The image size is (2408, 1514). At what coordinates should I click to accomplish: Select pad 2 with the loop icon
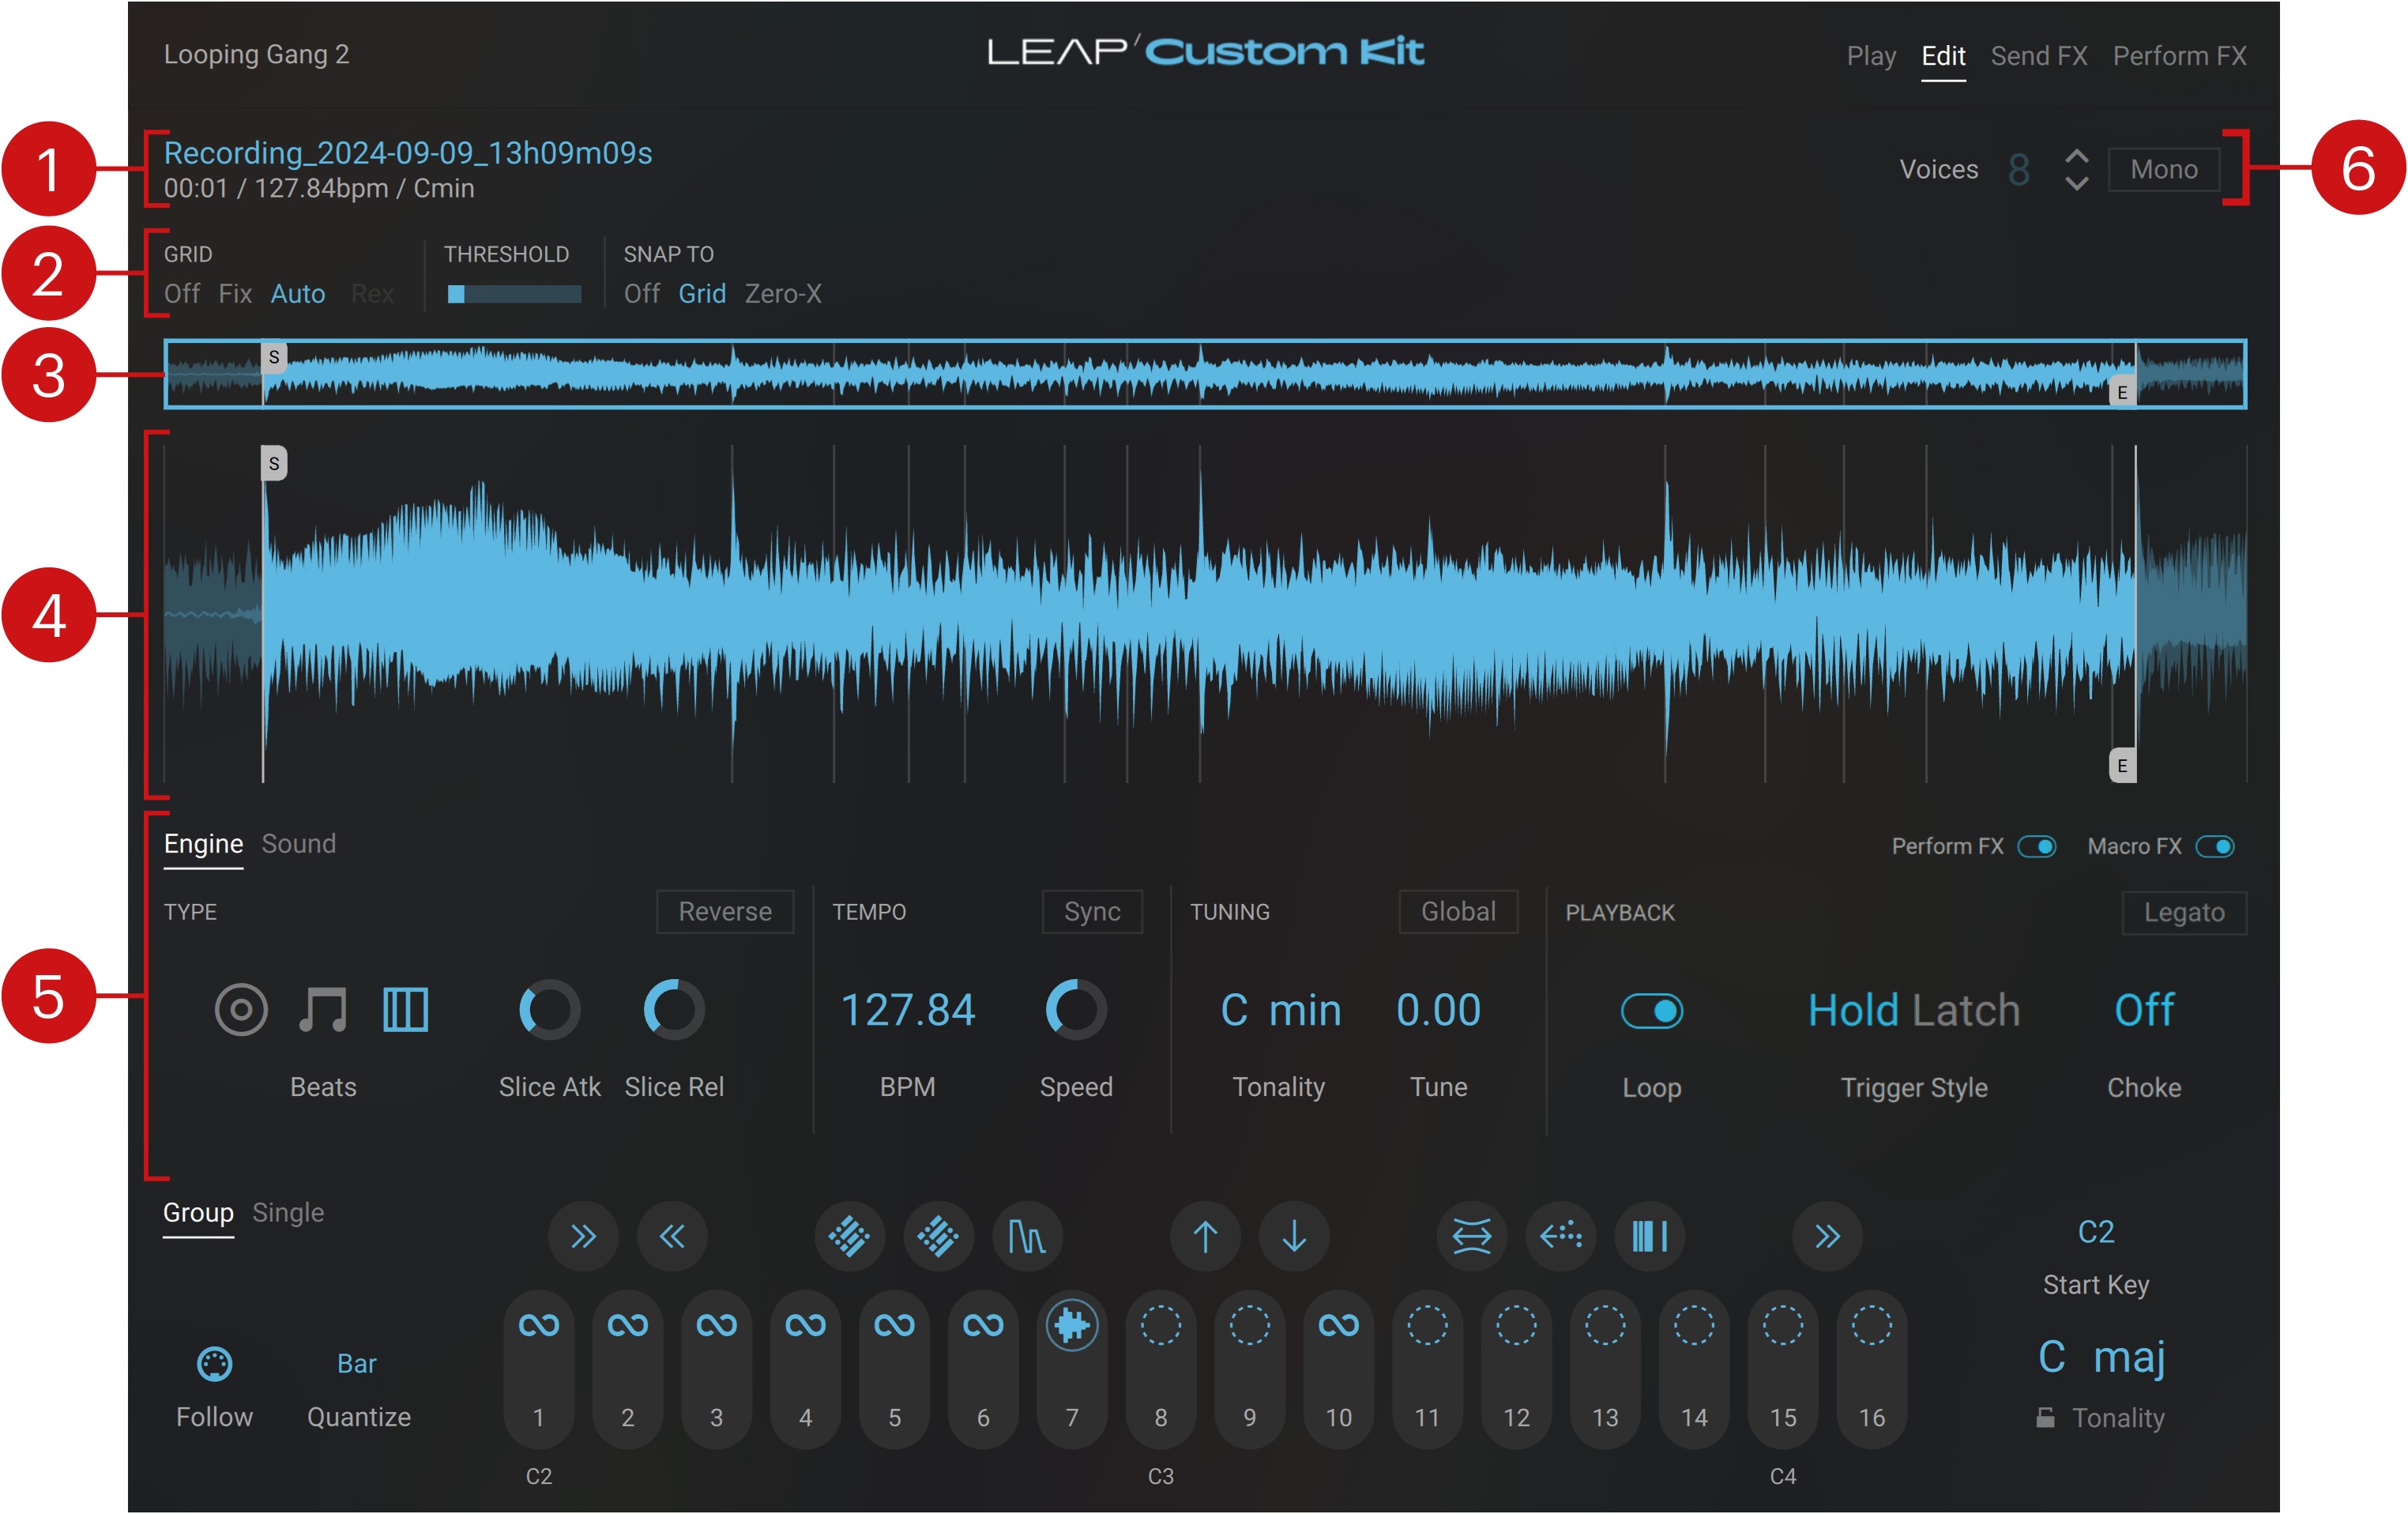coord(628,1369)
